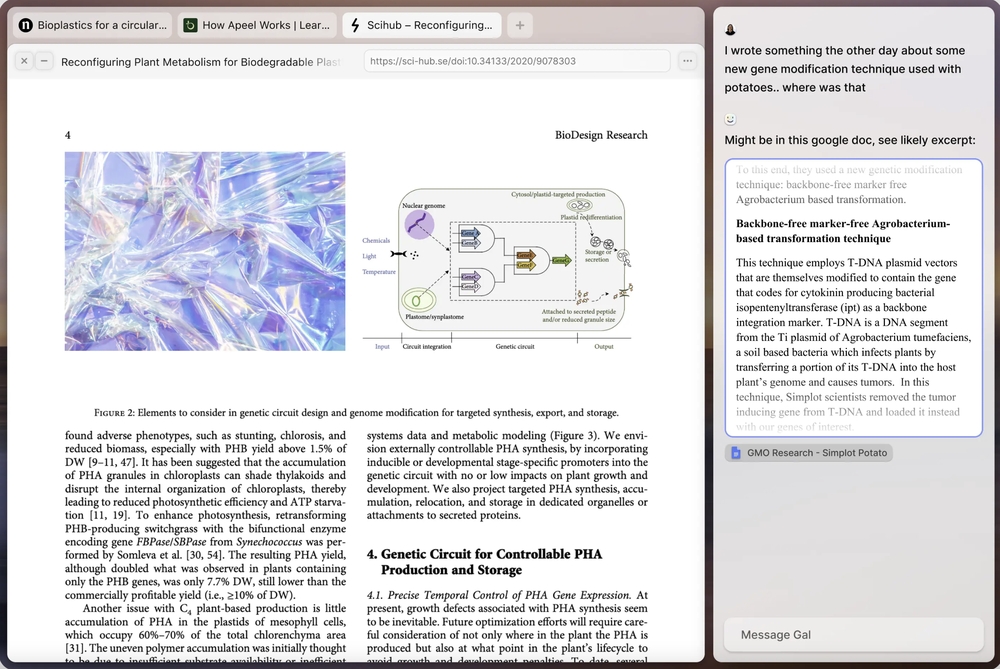Close the page with the X button
The image size is (1000, 669).
tap(24, 61)
